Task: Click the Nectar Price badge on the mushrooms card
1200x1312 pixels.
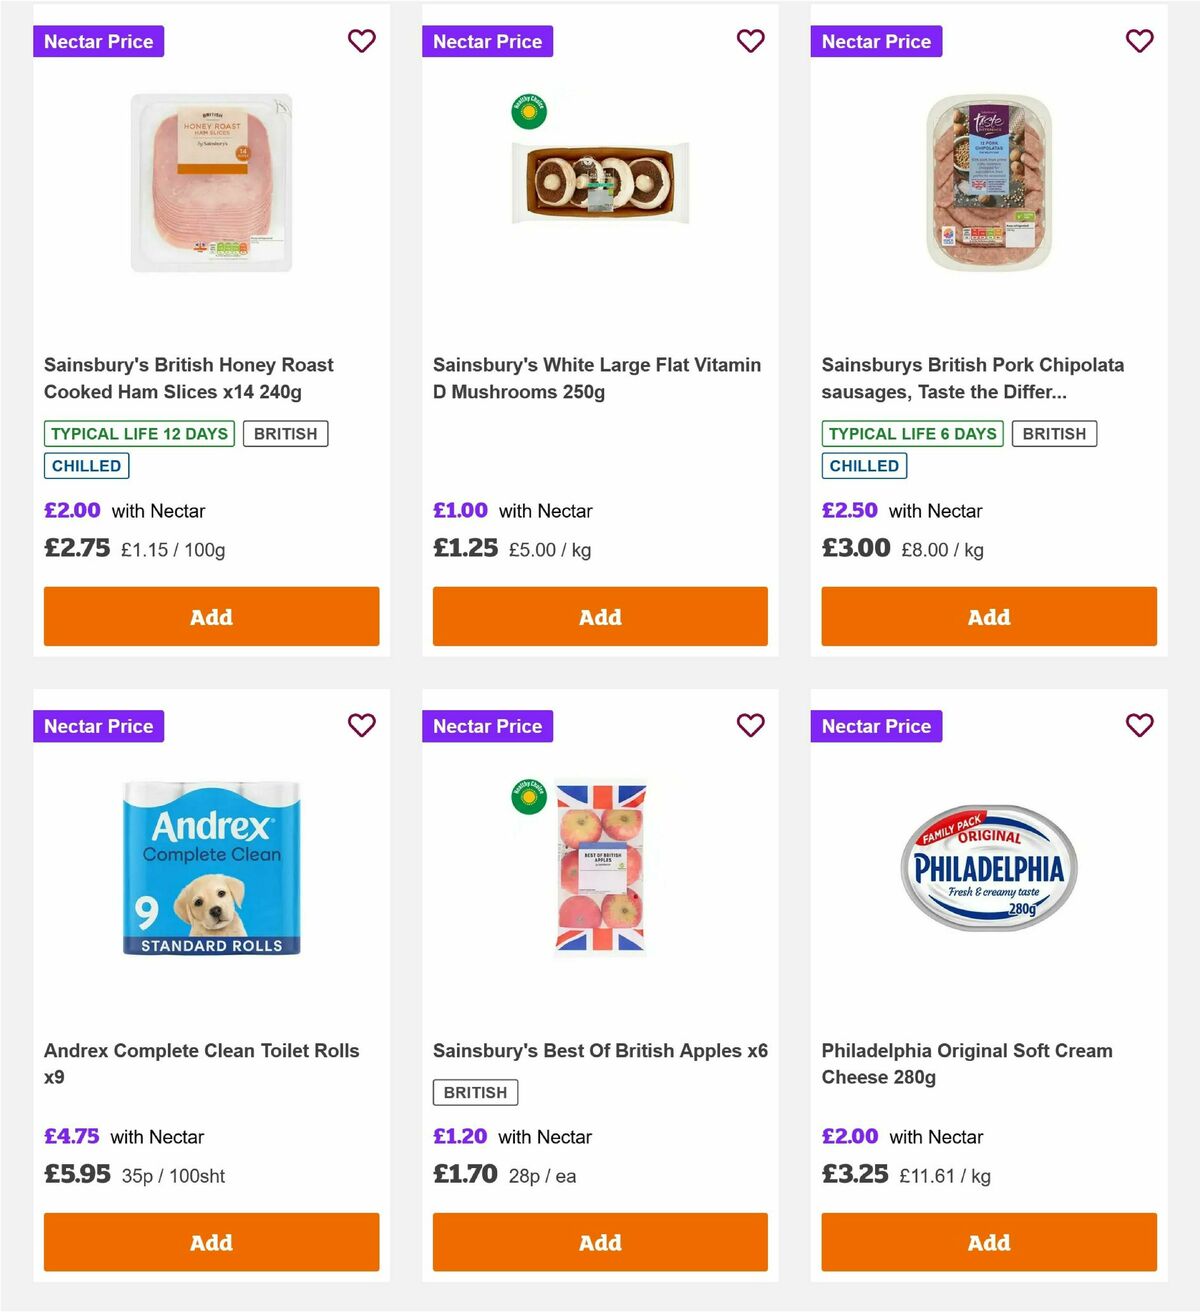Action: click(x=487, y=41)
